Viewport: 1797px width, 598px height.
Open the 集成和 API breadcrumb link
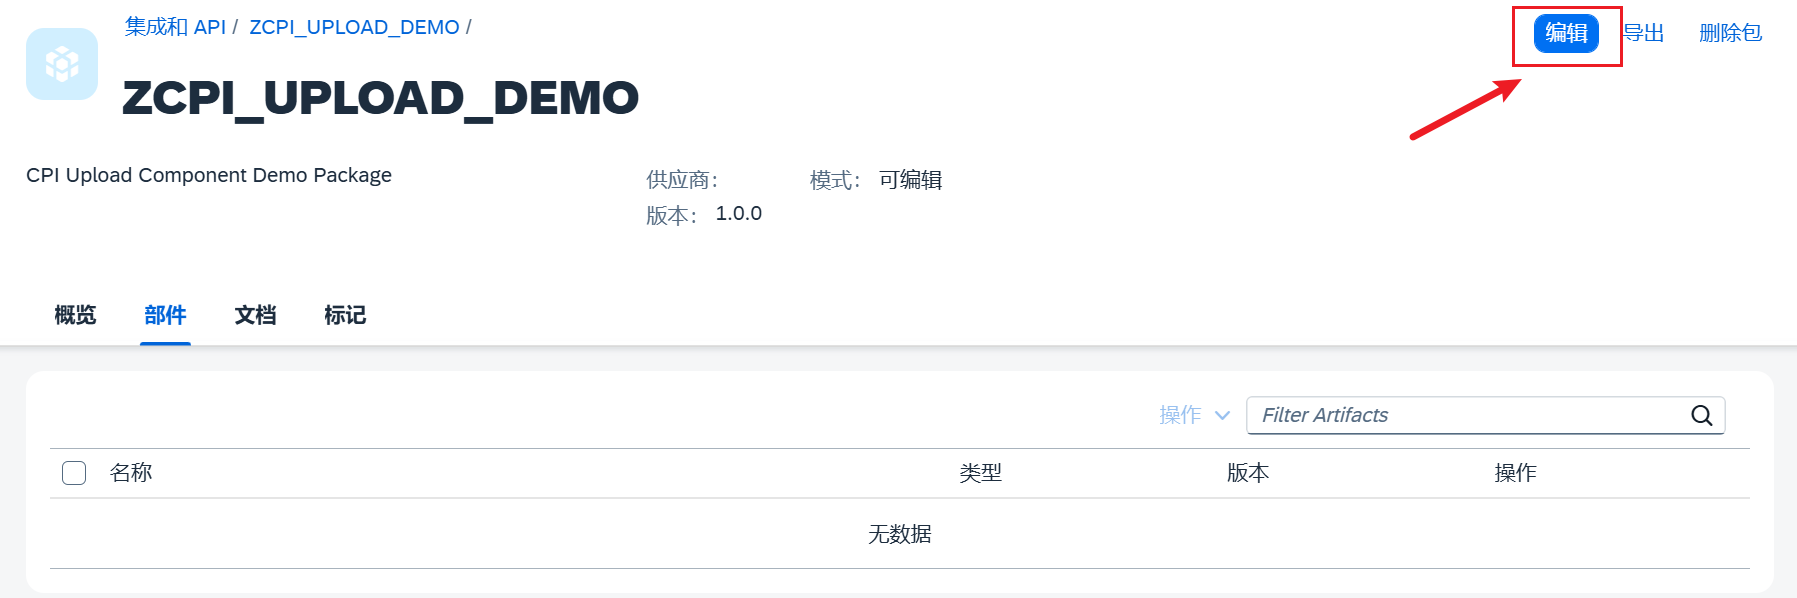[x=175, y=27]
